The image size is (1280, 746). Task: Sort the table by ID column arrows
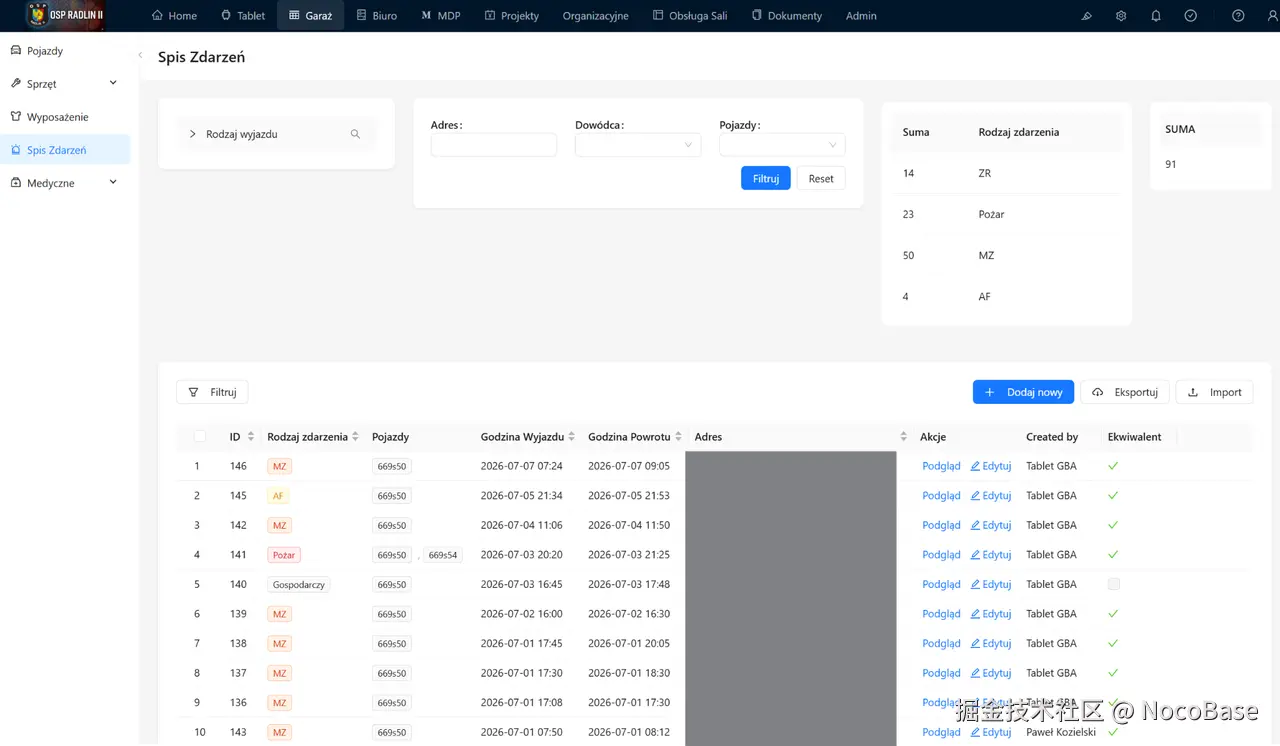tap(251, 437)
